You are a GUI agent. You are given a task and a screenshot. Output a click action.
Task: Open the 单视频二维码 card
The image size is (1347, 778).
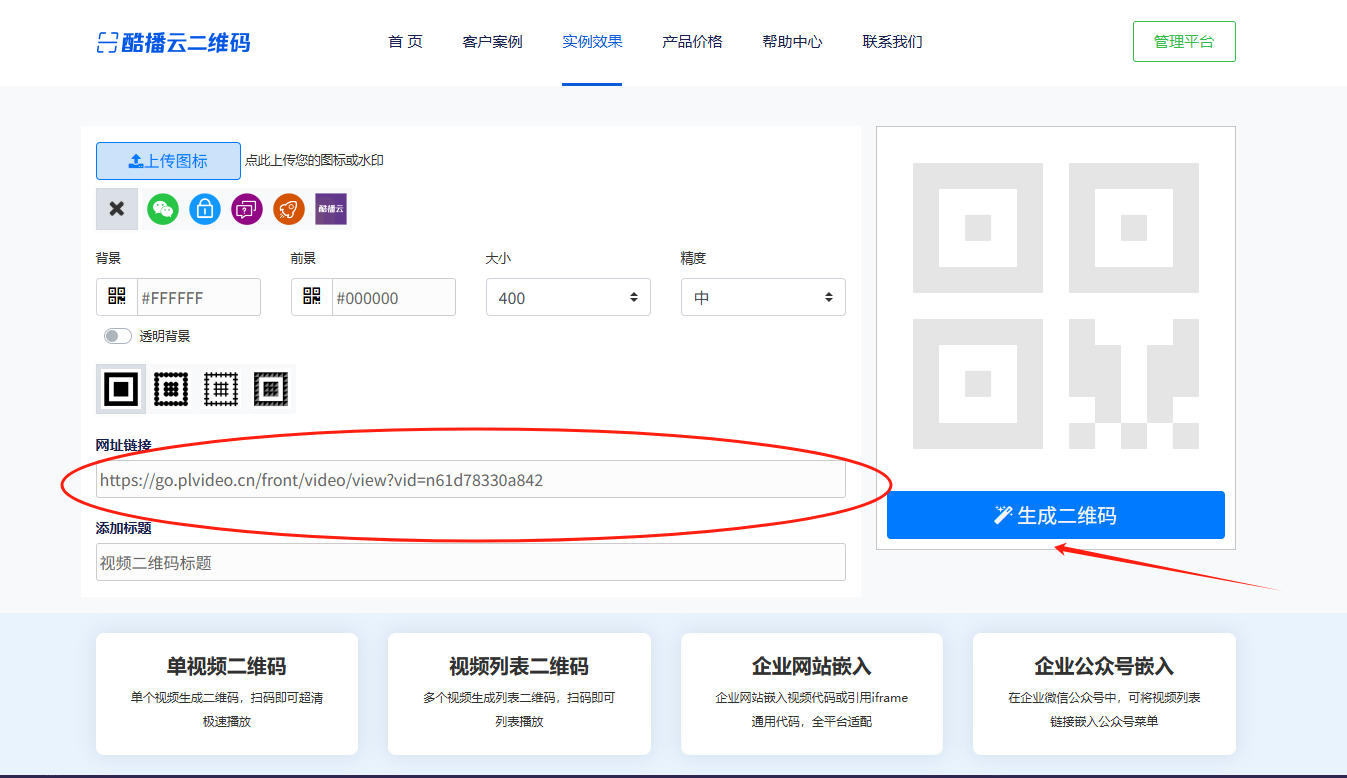pos(227,693)
